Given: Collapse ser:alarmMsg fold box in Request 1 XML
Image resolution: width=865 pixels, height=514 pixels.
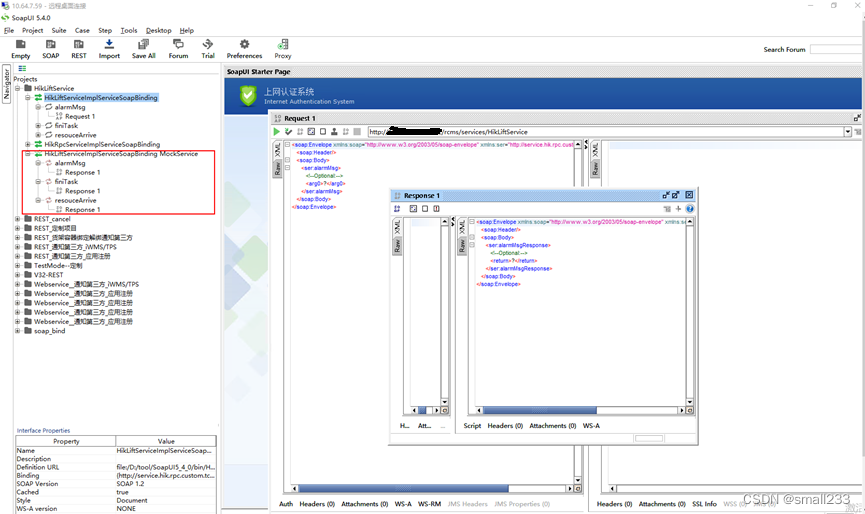Looking at the screenshot, I should click(x=287, y=168).
